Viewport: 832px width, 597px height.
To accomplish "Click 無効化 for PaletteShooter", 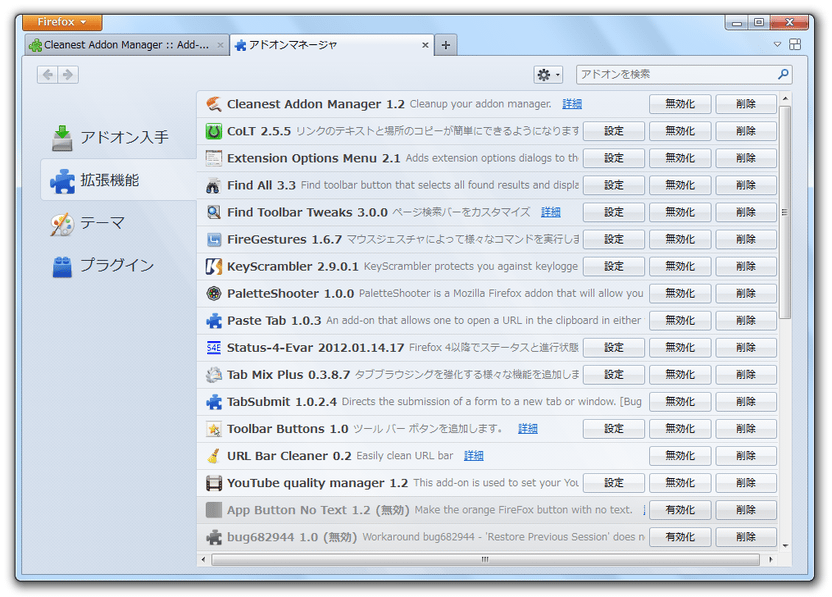I will [680, 293].
